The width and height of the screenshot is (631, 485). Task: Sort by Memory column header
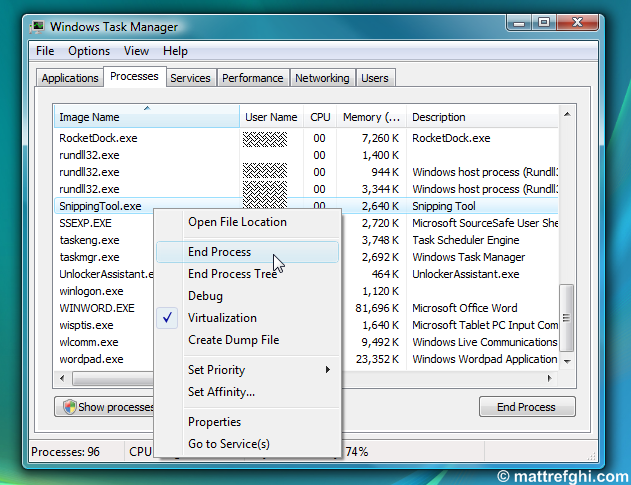(x=371, y=117)
